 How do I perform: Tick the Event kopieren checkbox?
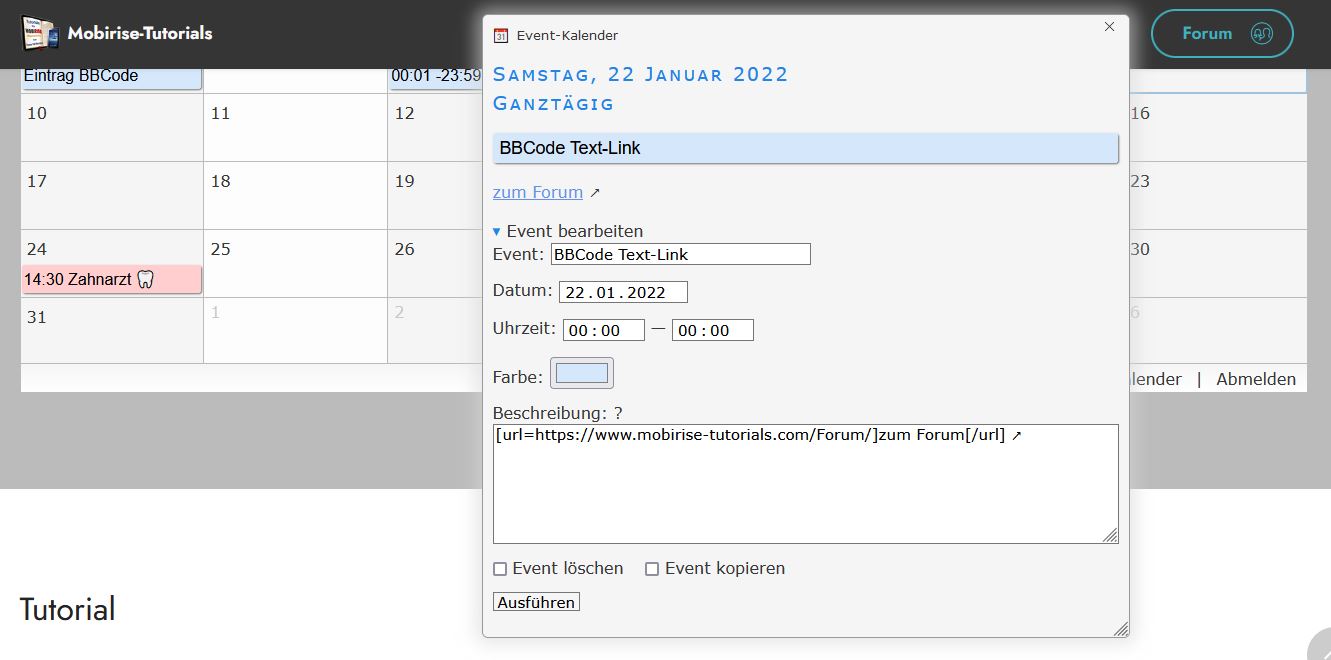coord(652,569)
